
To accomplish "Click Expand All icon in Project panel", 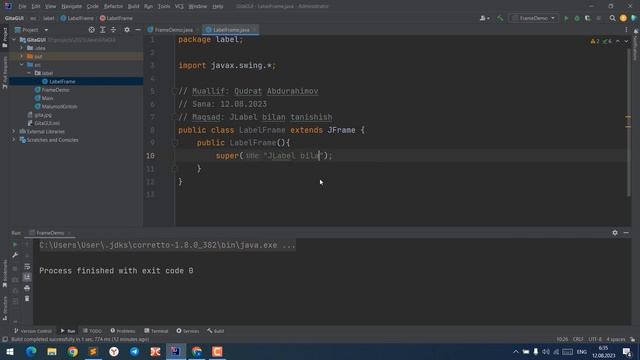I will [102, 30].
